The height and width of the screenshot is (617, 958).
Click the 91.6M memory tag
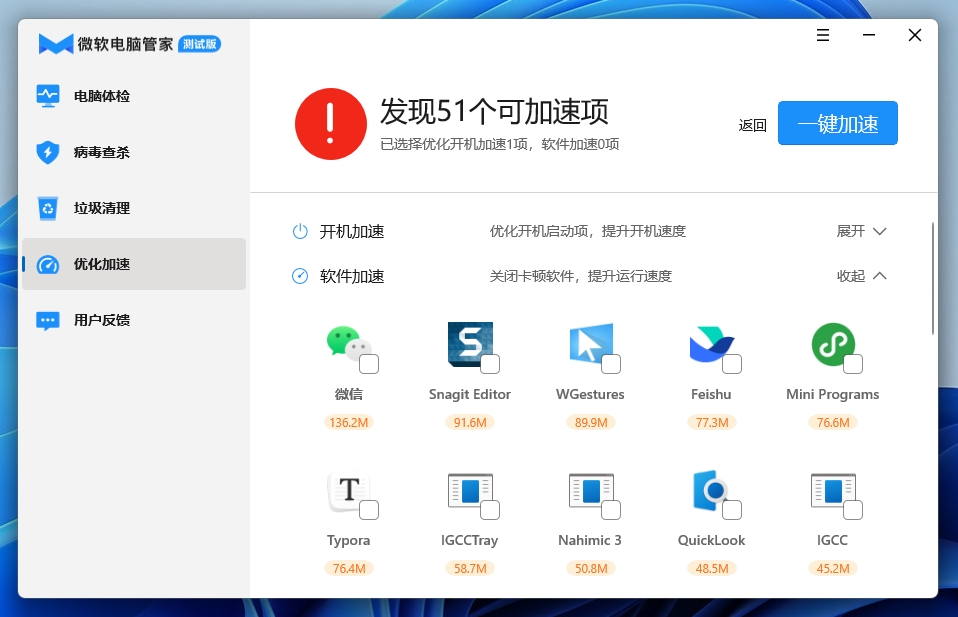[470, 423]
